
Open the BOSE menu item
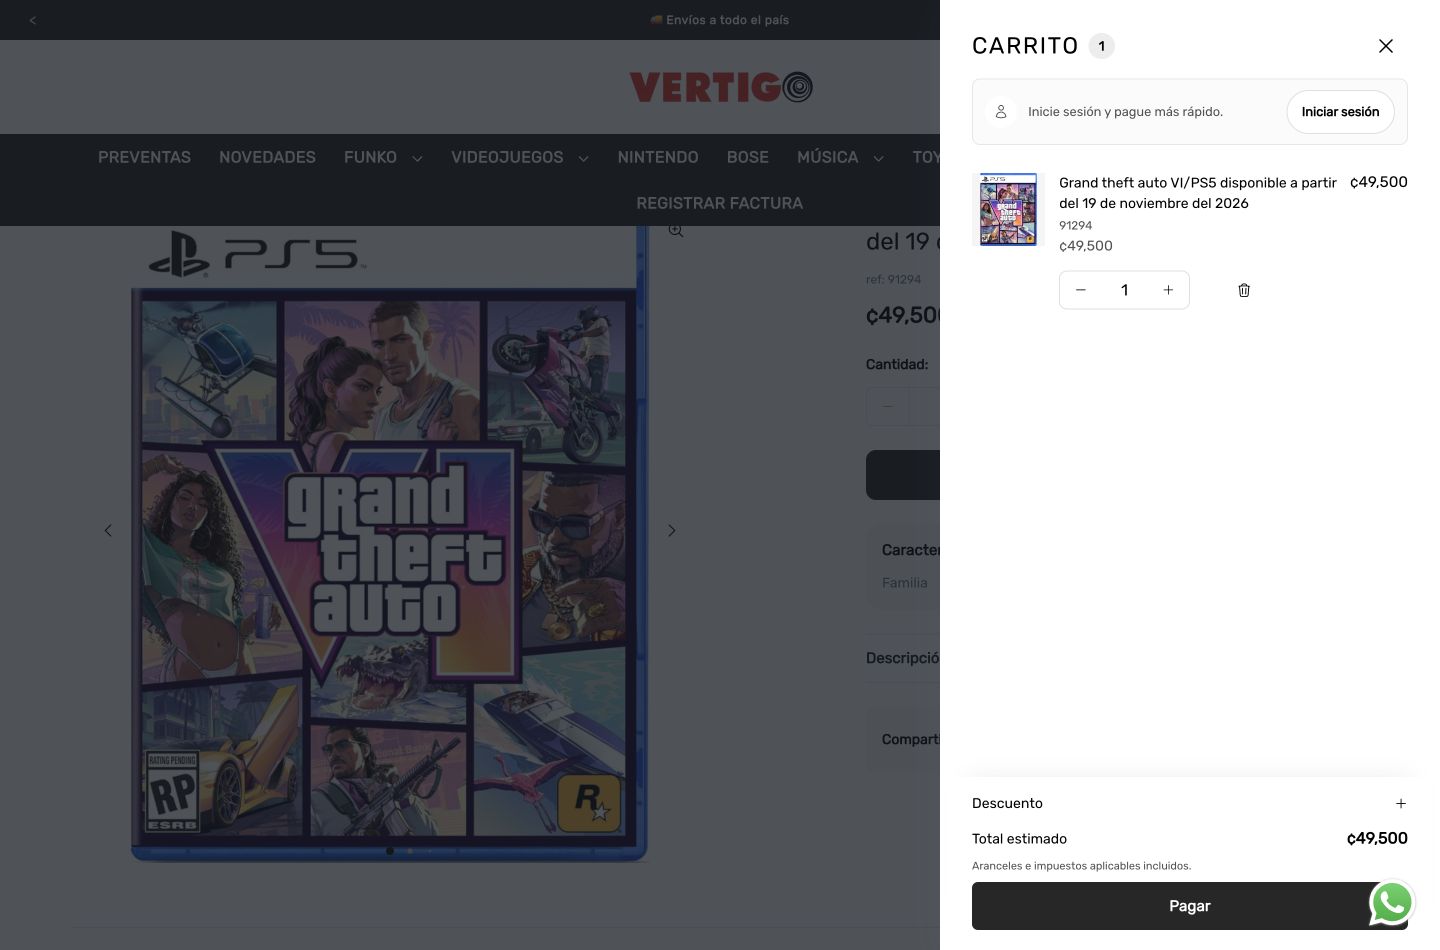pos(748,157)
